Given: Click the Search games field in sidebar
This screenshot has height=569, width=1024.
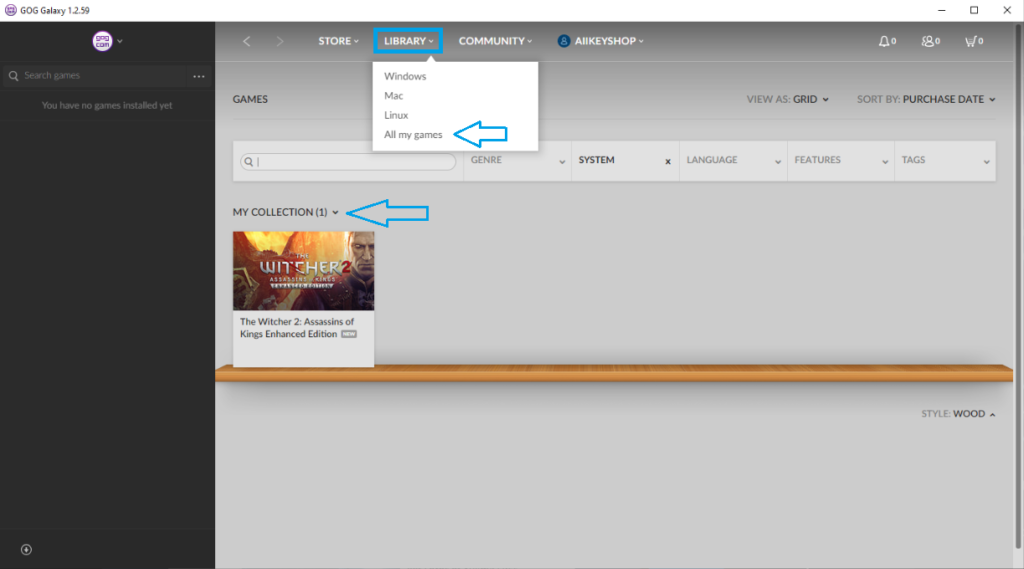Looking at the screenshot, I should click(x=100, y=76).
